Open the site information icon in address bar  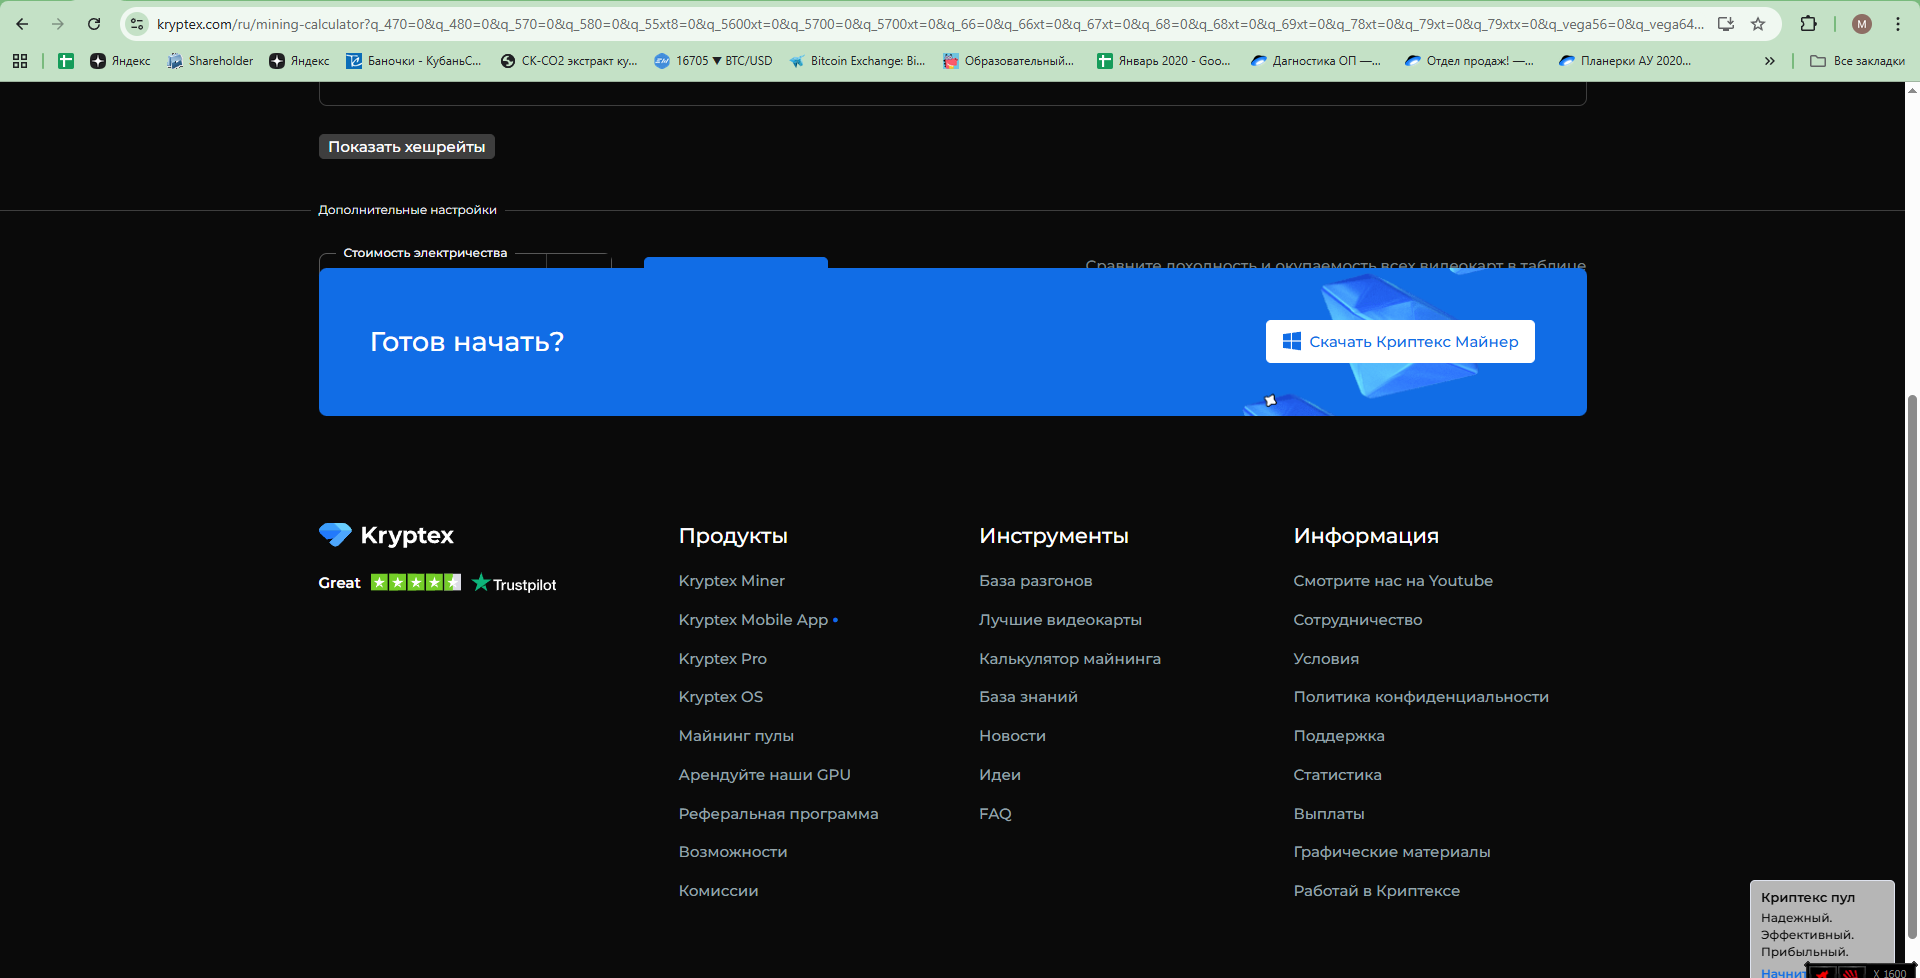(x=137, y=24)
